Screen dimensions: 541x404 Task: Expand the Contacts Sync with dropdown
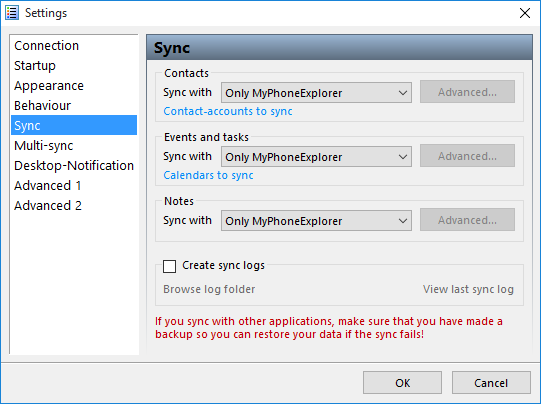pyautogui.click(x=316, y=92)
